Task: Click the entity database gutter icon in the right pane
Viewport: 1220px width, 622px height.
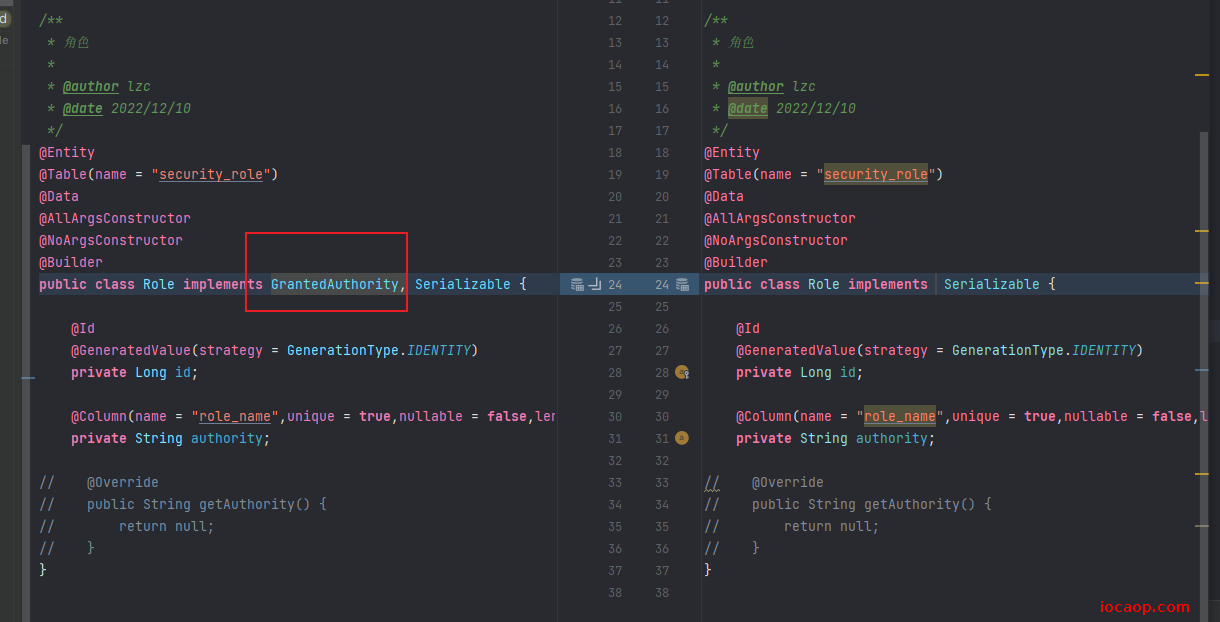Action: click(x=683, y=285)
